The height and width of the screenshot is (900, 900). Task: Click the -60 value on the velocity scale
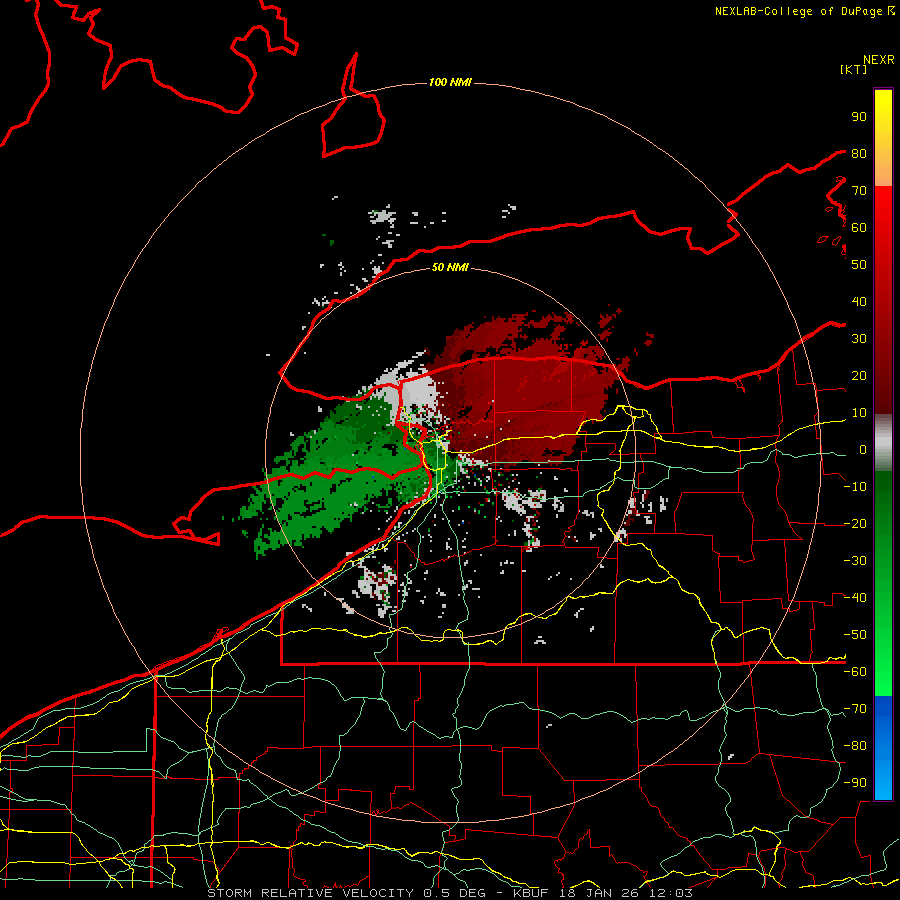click(x=855, y=672)
